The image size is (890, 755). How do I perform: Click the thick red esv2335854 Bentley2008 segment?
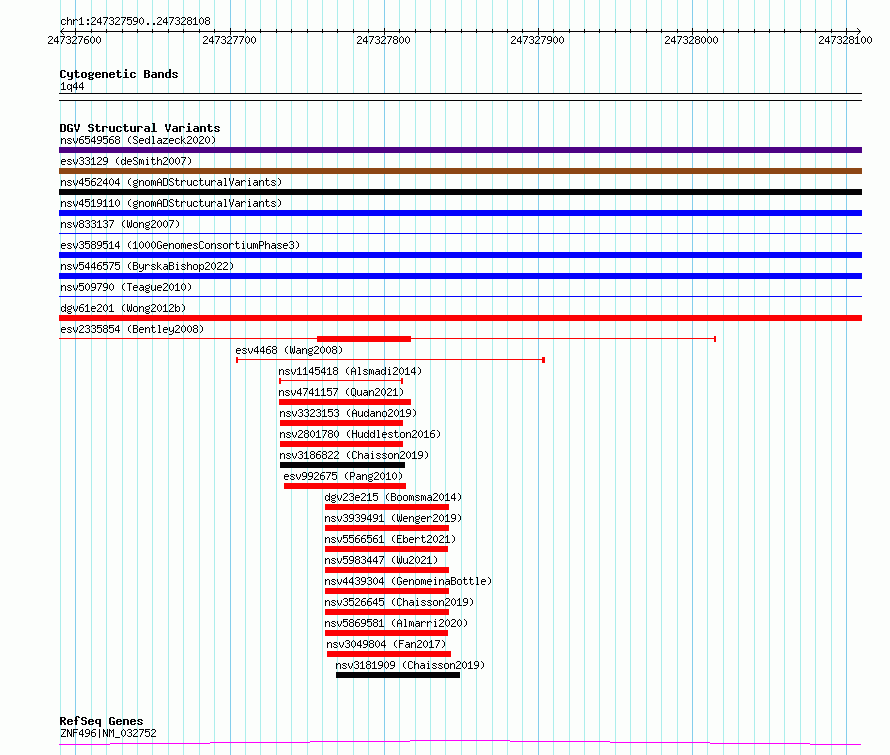coord(364,339)
